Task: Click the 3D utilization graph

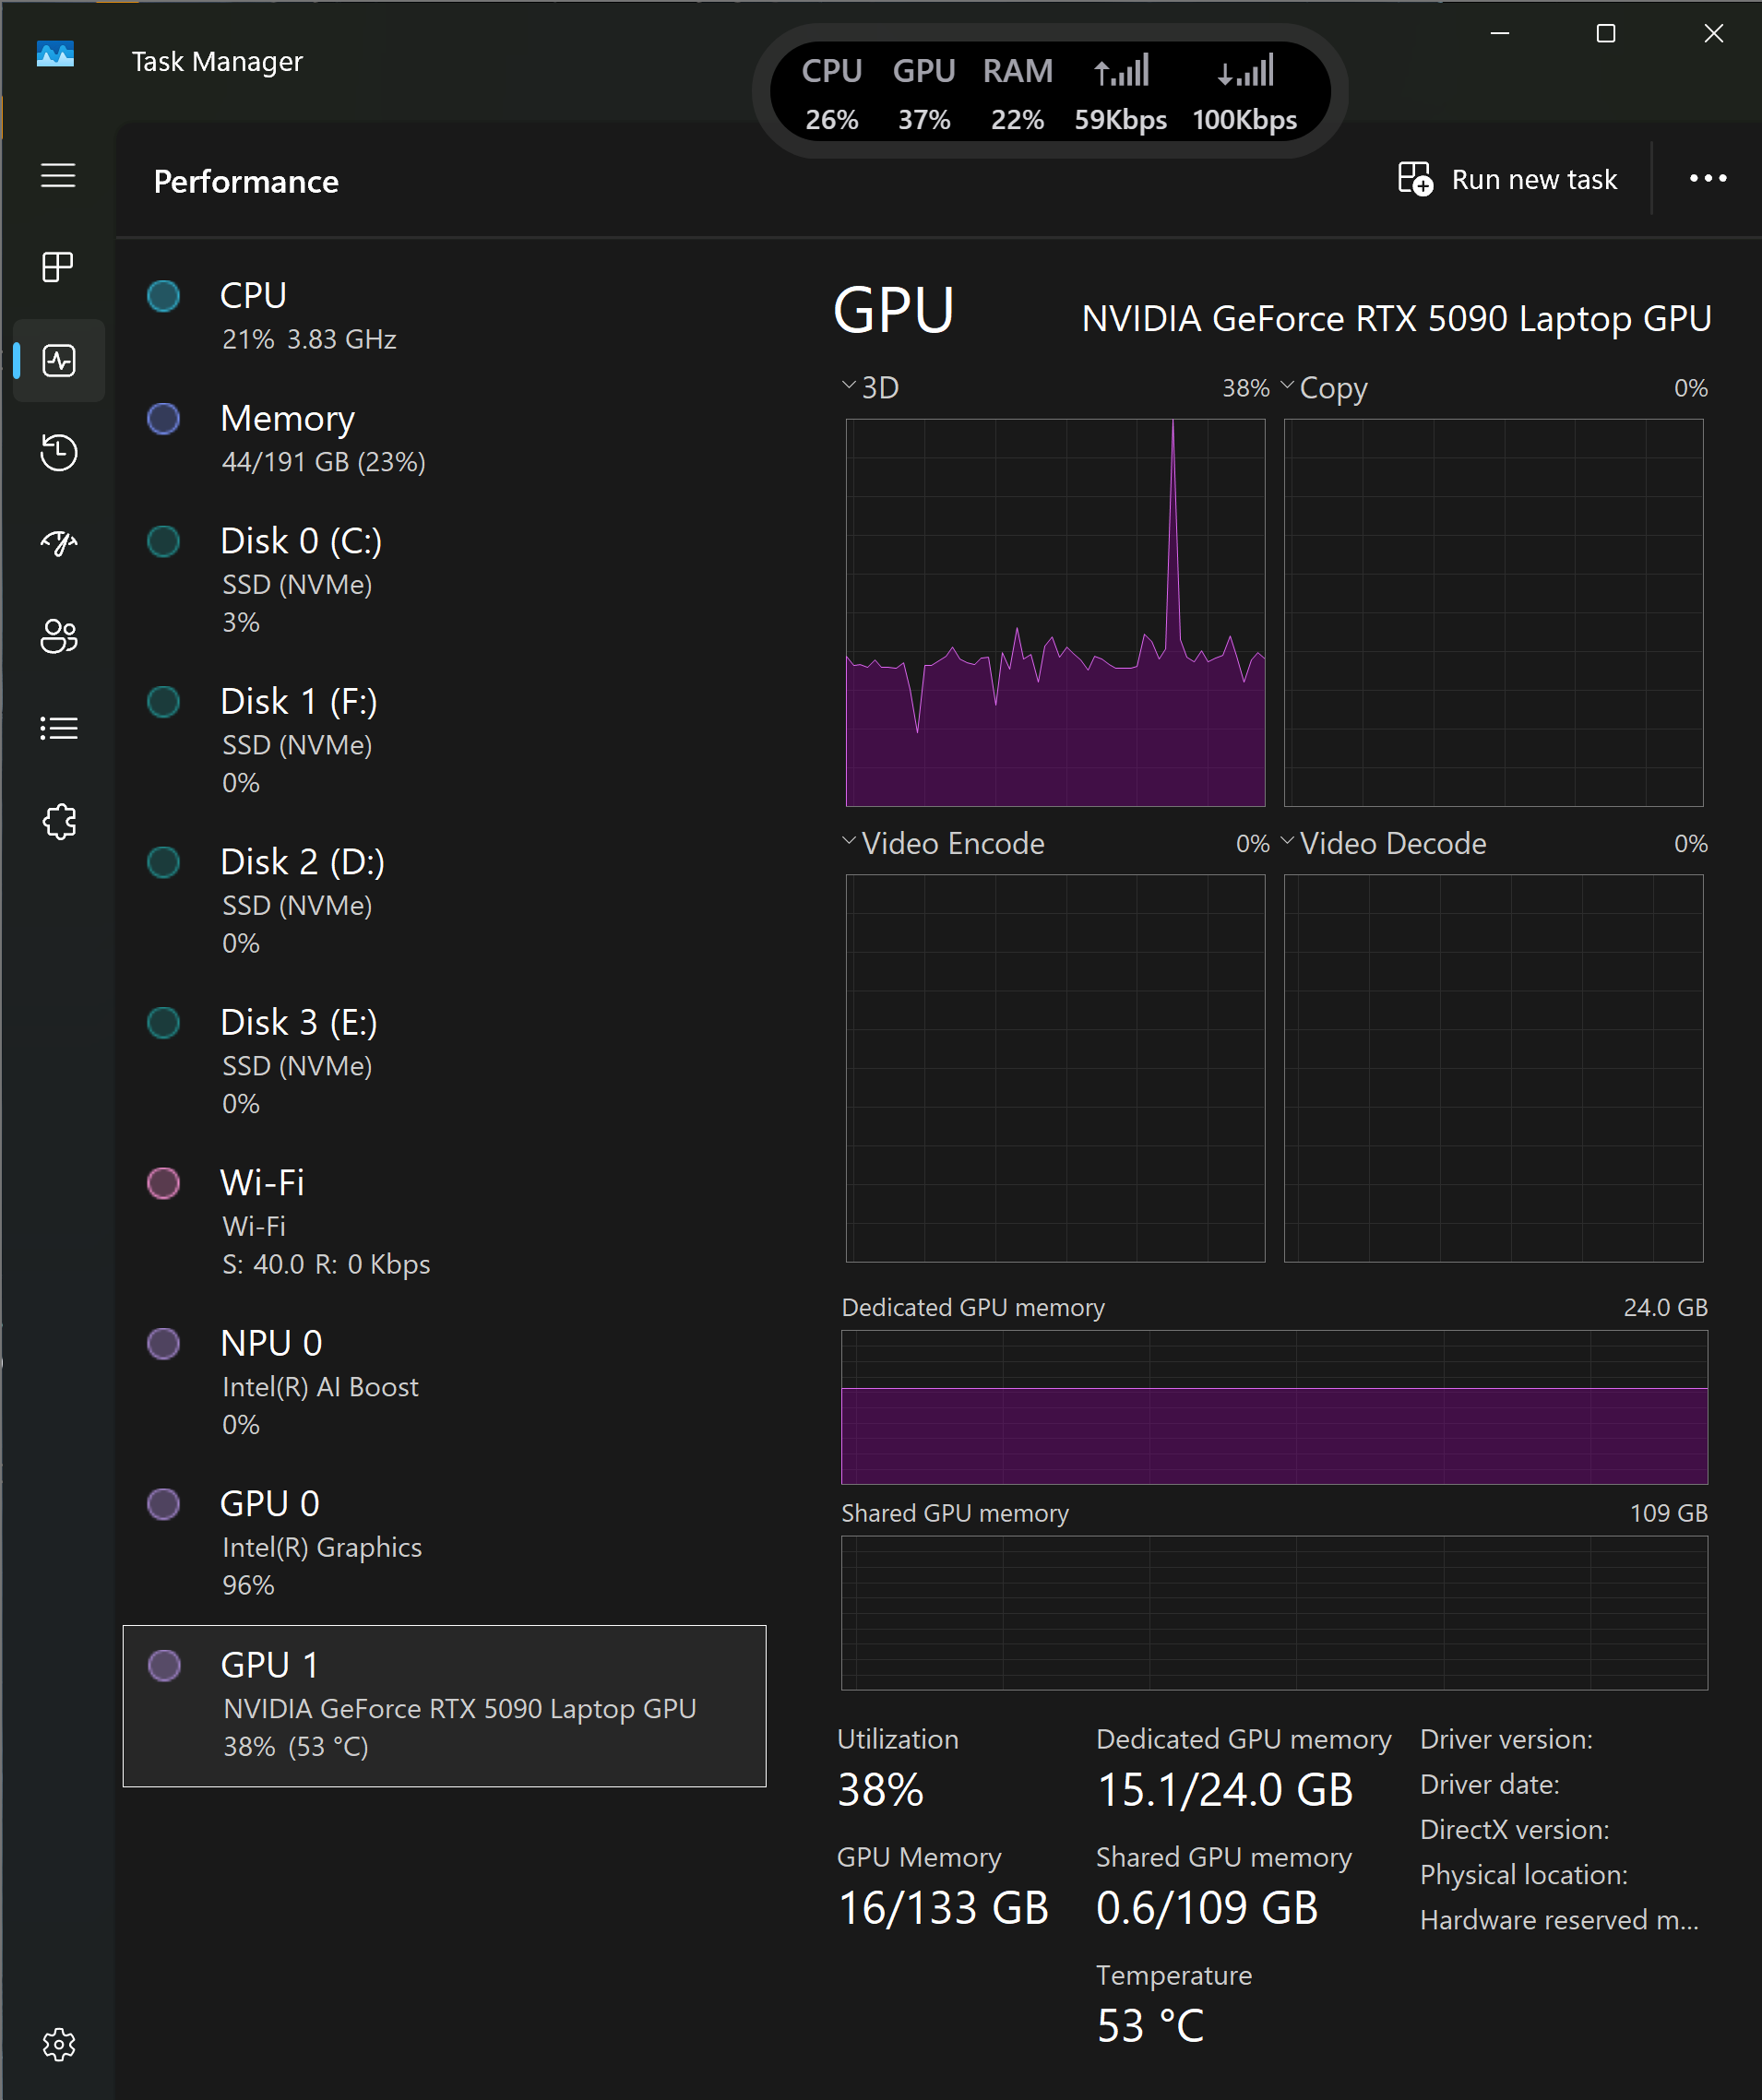Action: coord(1055,612)
